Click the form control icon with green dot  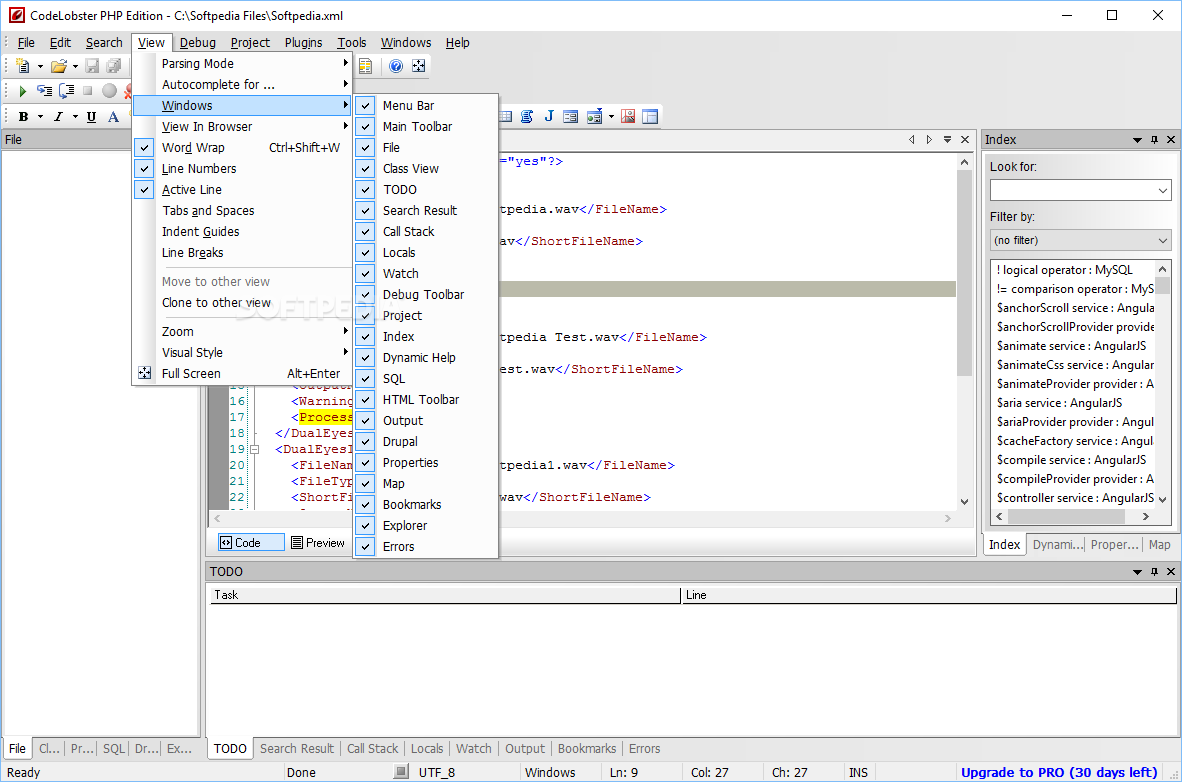pos(594,116)
